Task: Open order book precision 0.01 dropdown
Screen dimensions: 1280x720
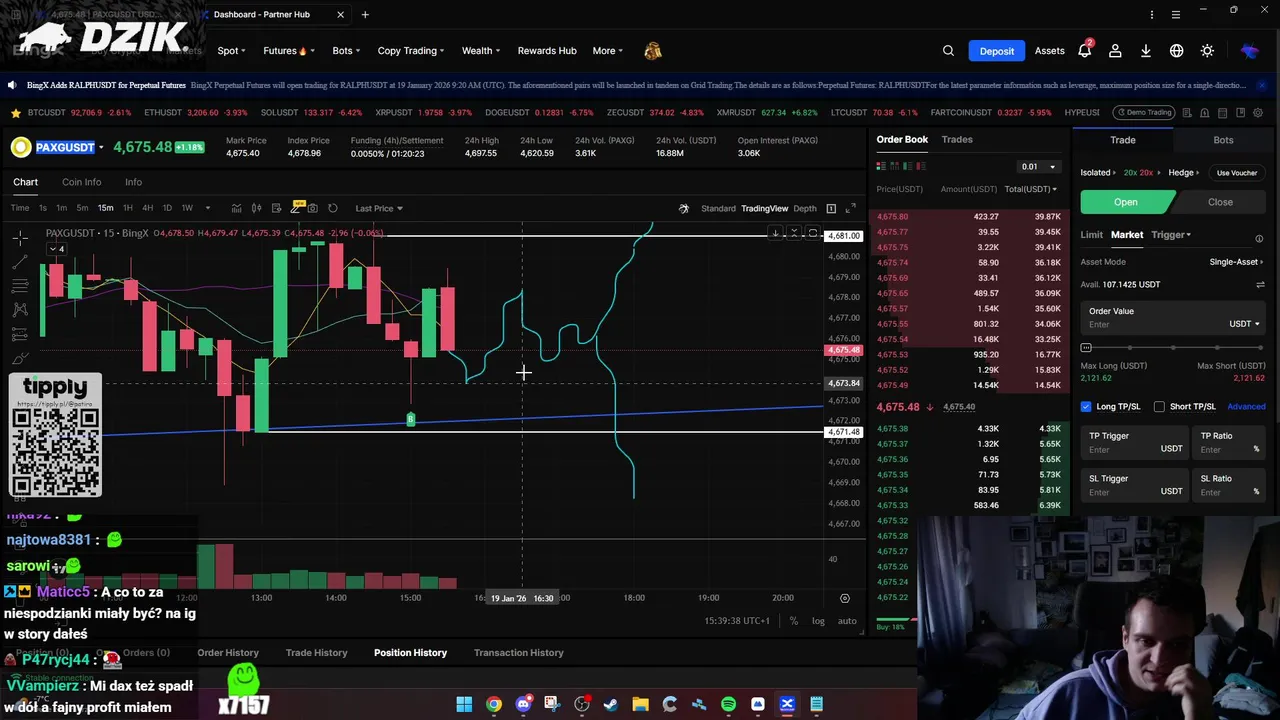Action: point(1038,167)
